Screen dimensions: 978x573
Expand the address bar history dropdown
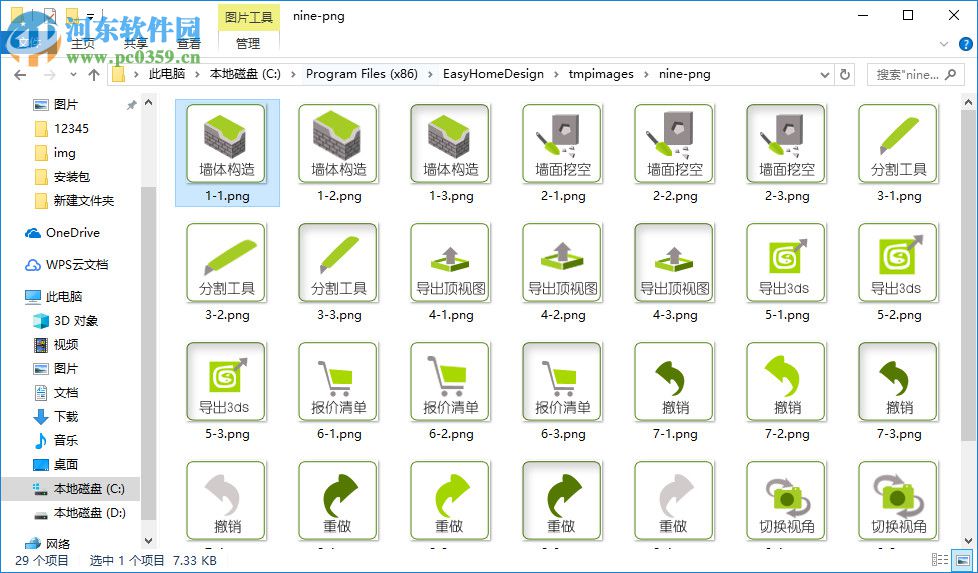tap(825, 75)
